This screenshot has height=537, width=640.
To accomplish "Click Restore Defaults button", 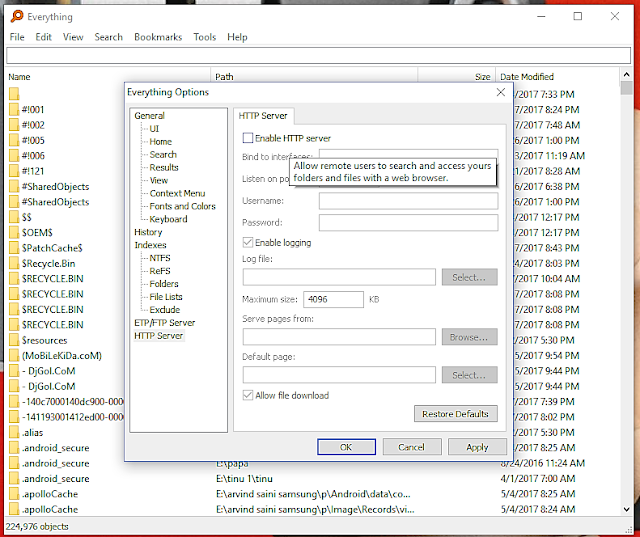I will 456,413.
